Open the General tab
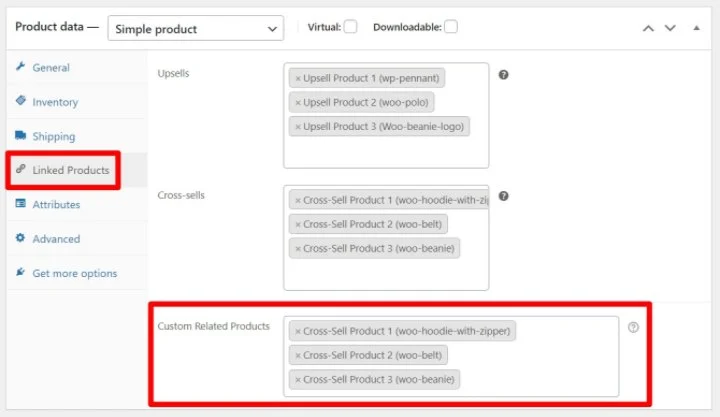Viewport: 720px width, 417px height. click(x=51, y=68)
